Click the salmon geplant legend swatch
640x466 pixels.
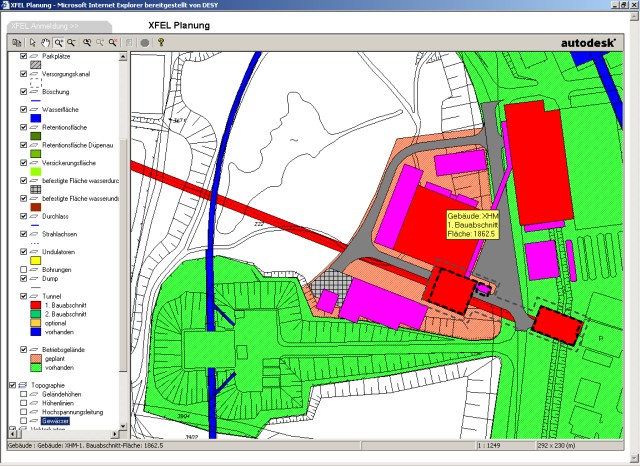(x=36, y=359)
